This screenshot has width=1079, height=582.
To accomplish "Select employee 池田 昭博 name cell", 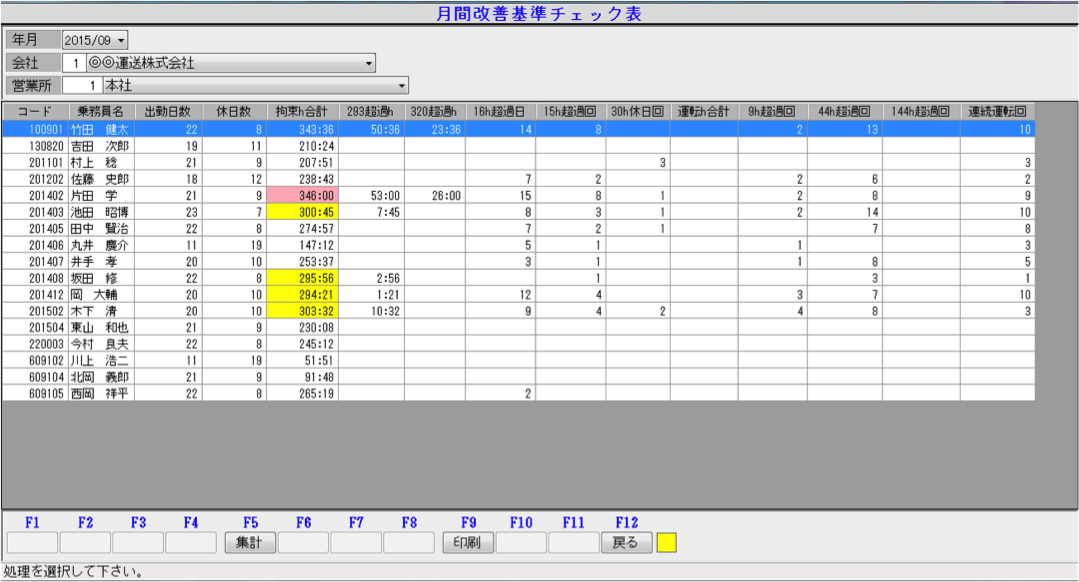I will pos(100,212).
